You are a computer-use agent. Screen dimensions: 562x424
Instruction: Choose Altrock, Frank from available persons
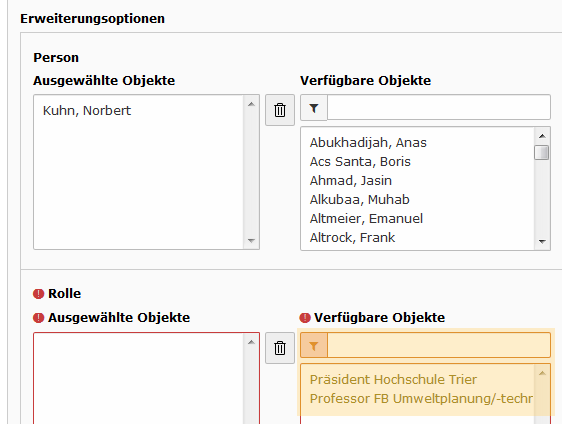352,238
